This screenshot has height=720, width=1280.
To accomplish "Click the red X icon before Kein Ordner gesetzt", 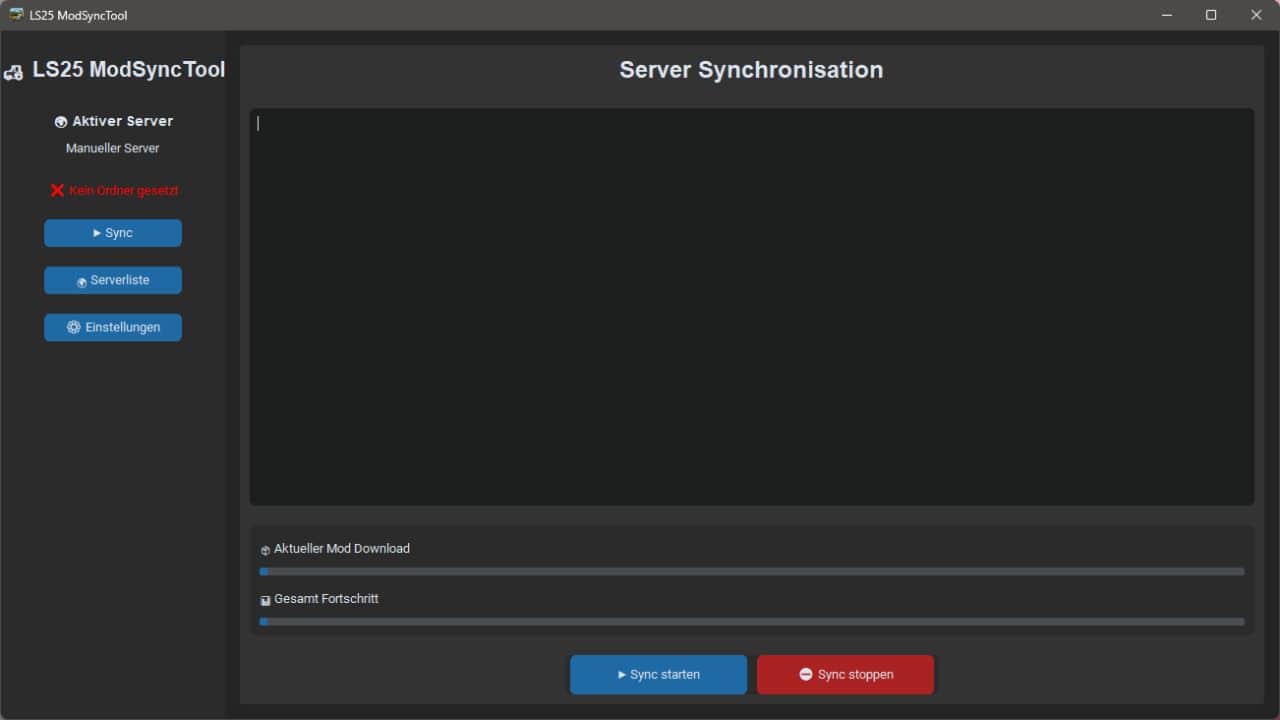I will tap(58, 190).
